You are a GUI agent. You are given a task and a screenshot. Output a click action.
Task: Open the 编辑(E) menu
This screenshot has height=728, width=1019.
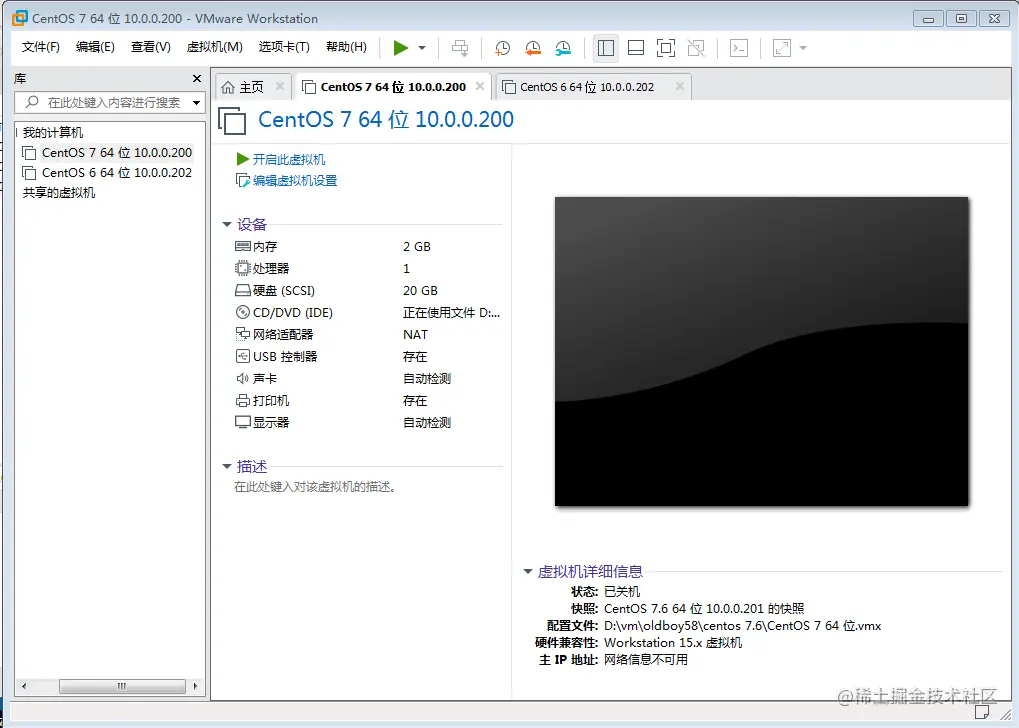click(95, 47)
